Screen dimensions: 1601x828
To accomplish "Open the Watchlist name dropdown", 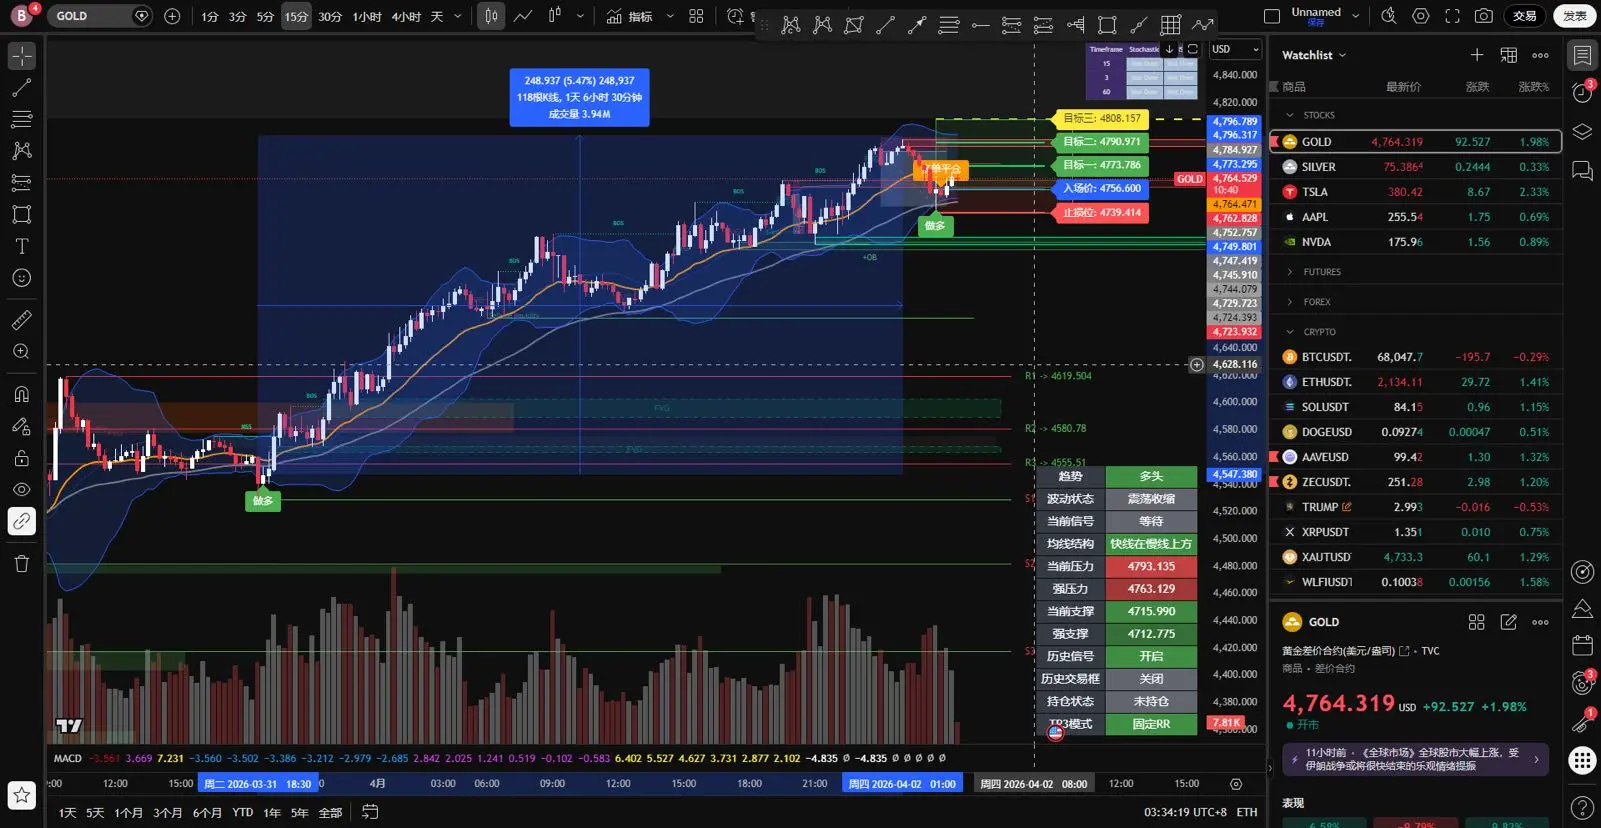I will point(1342,55).
